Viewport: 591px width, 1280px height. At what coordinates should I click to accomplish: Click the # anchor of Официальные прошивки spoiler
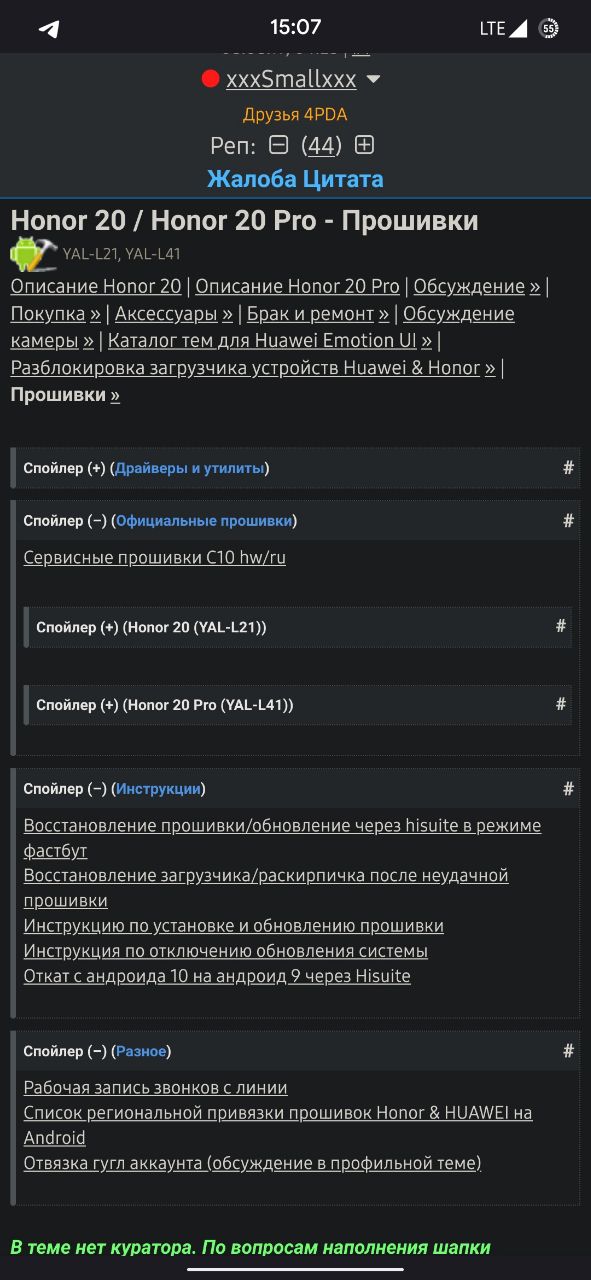(568, 521)
